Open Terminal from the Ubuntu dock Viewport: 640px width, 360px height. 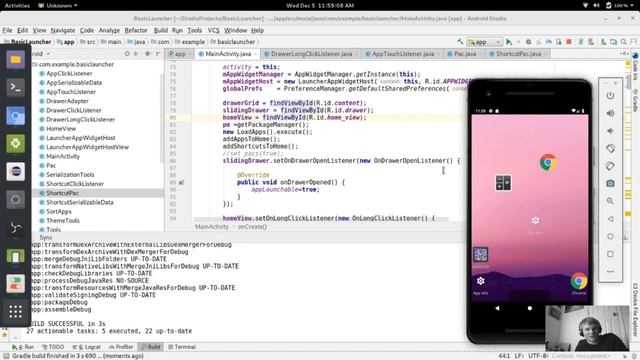(x=16, y=87)
